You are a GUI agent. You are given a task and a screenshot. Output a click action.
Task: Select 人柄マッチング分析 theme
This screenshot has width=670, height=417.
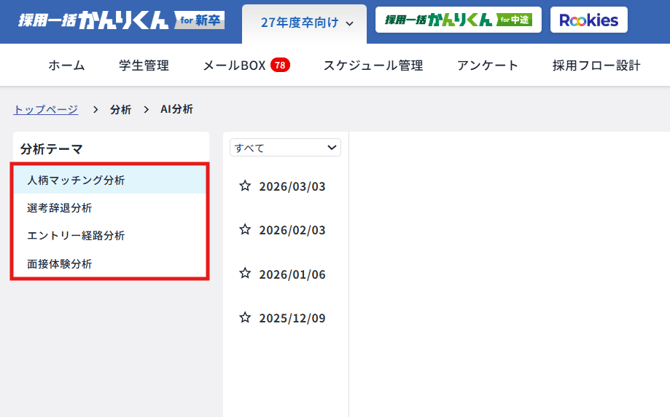(x=76, y=180)
